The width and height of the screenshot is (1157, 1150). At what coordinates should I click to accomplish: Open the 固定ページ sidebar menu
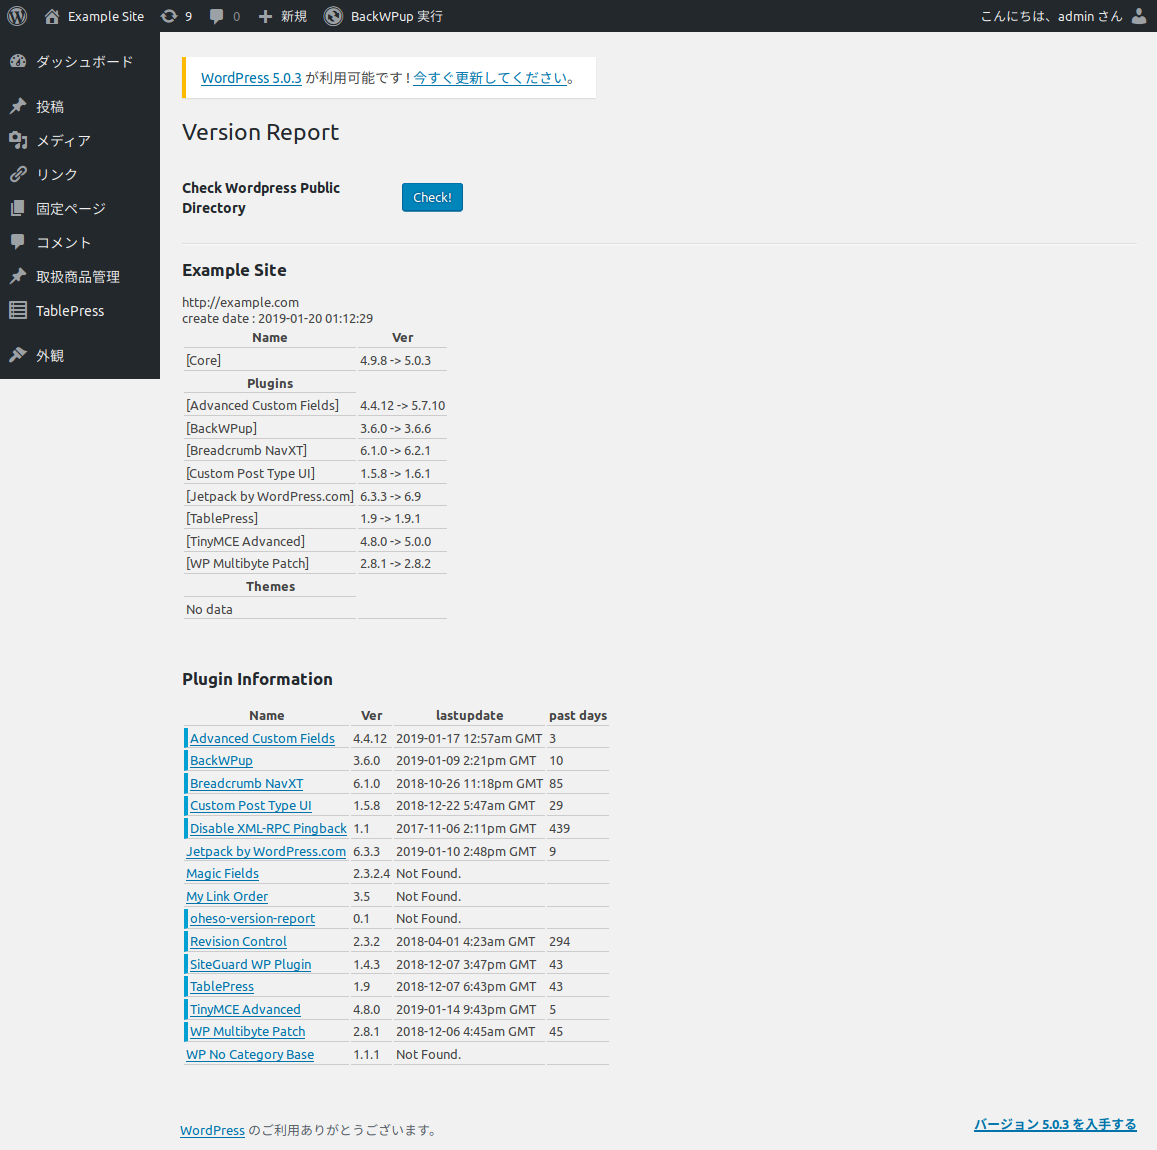click(80, 208)
